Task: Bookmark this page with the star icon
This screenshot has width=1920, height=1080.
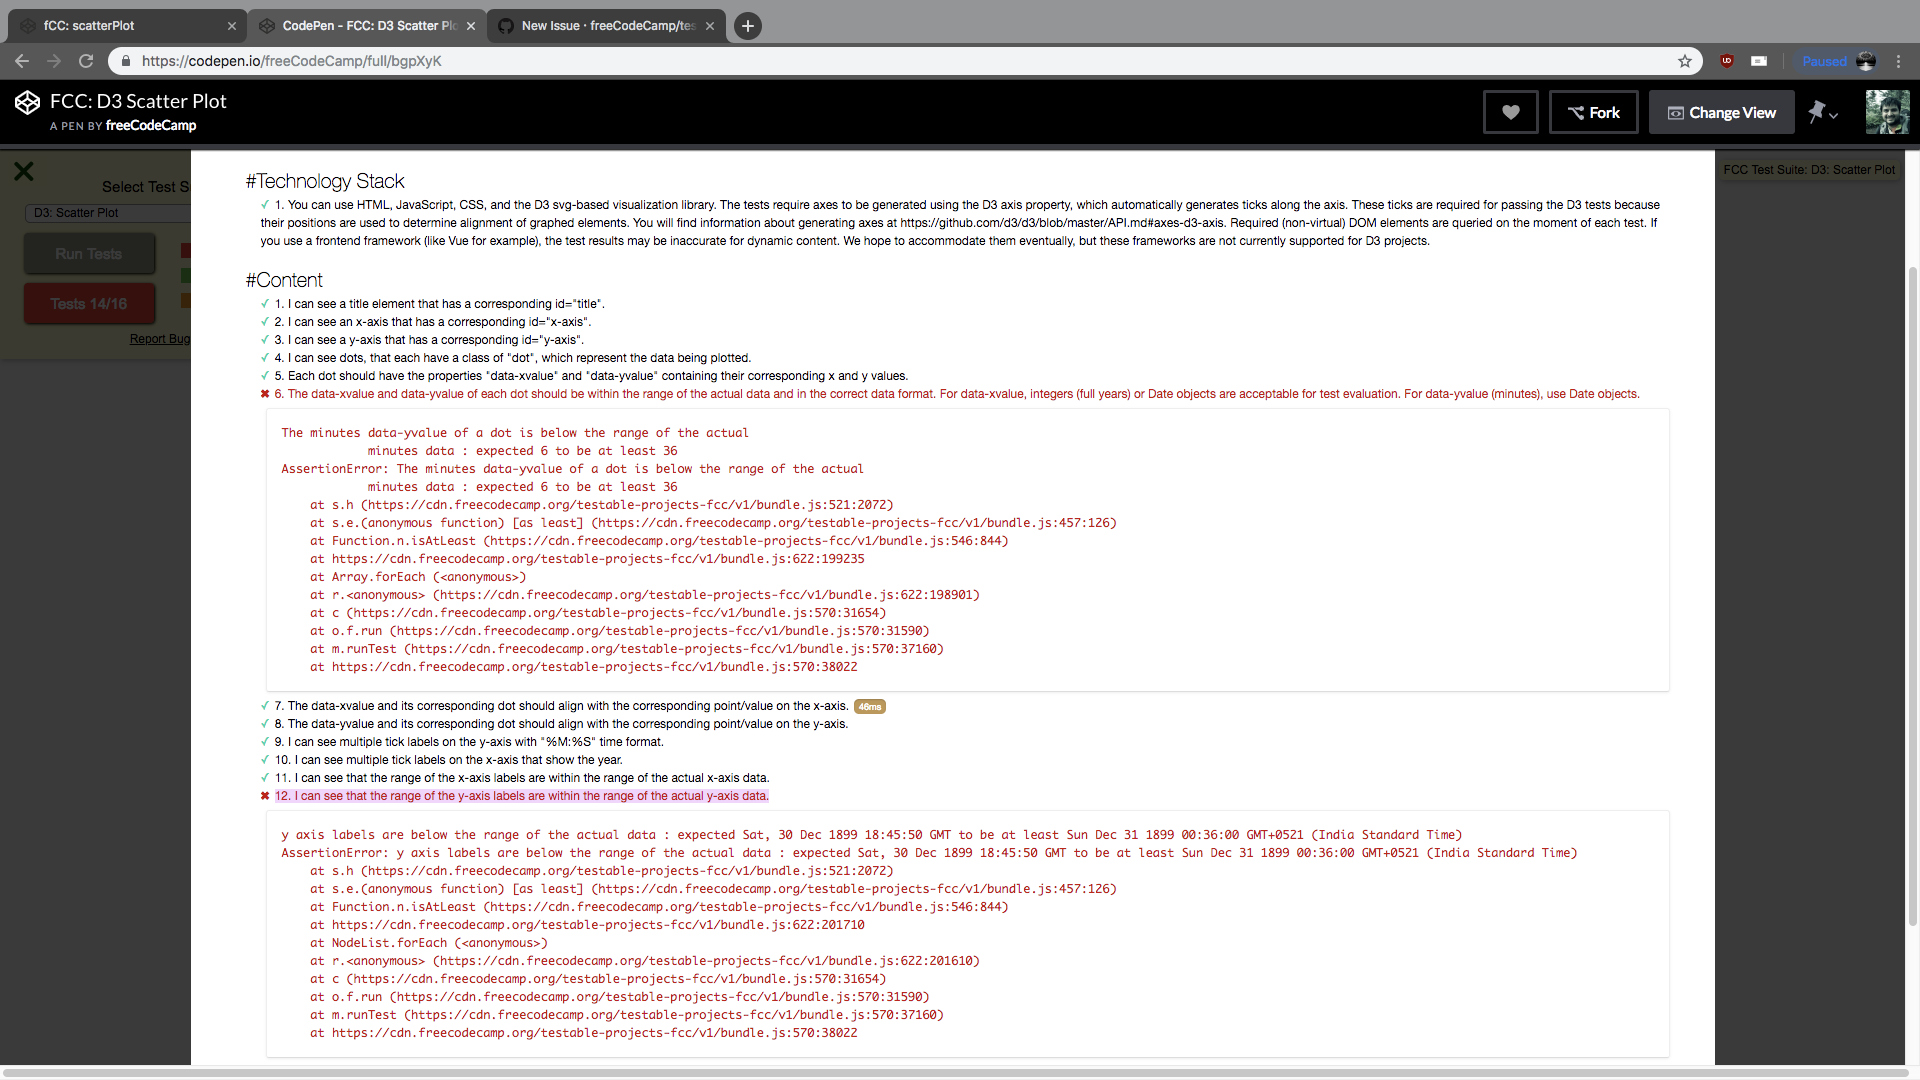Action: tap(1685, 61)
